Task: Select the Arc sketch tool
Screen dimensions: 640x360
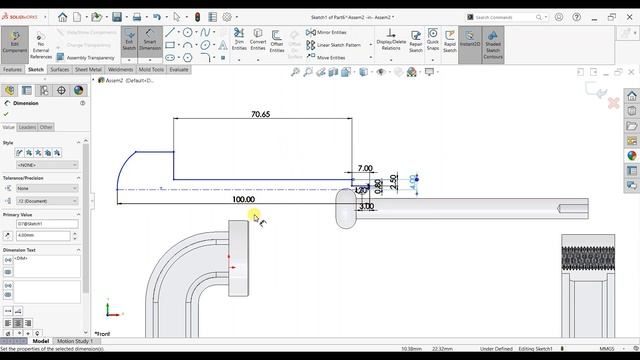Action: point(188,45)
